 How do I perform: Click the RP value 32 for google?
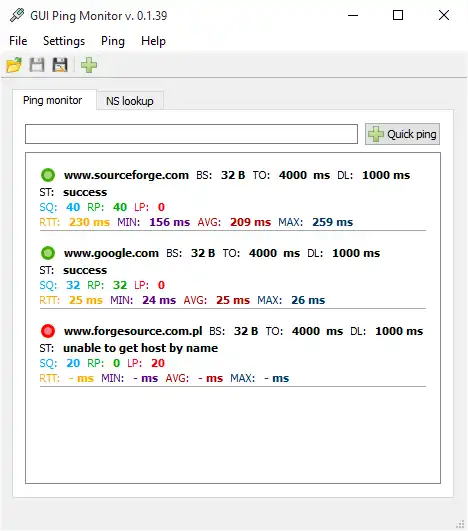[x=120, y=285]
